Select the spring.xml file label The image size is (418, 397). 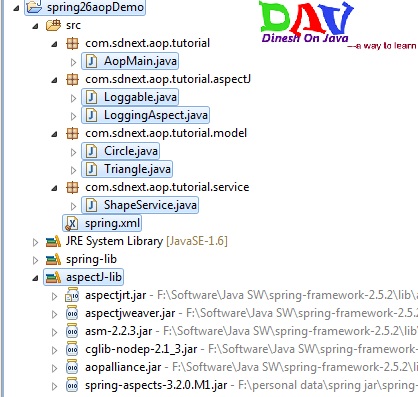pos(113,223)
